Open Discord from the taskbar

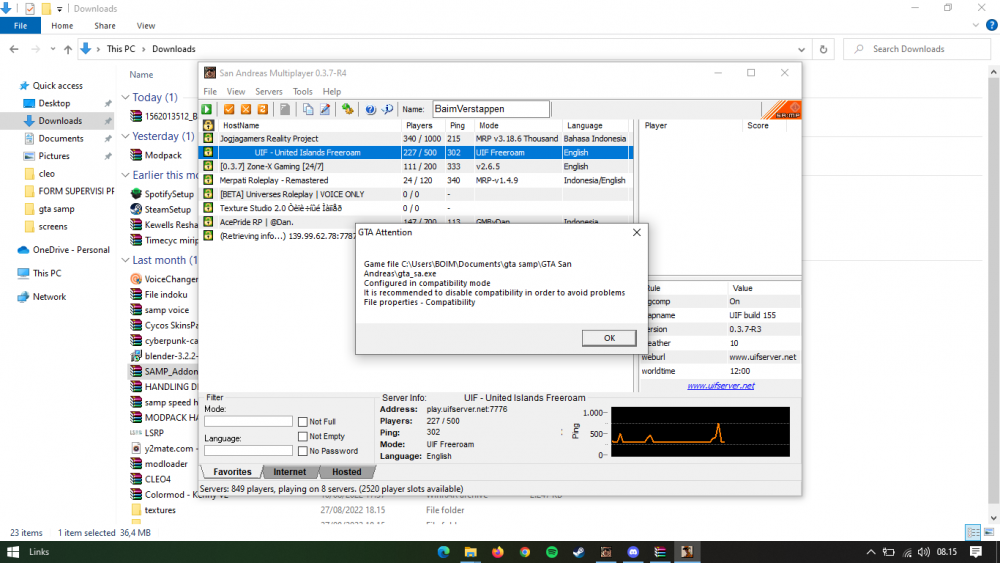click(633, 552)
